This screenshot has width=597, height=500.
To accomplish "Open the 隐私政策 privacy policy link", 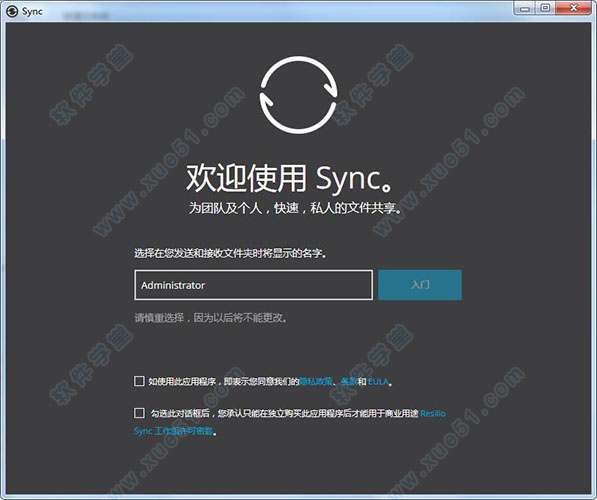I will coord(316,381).
